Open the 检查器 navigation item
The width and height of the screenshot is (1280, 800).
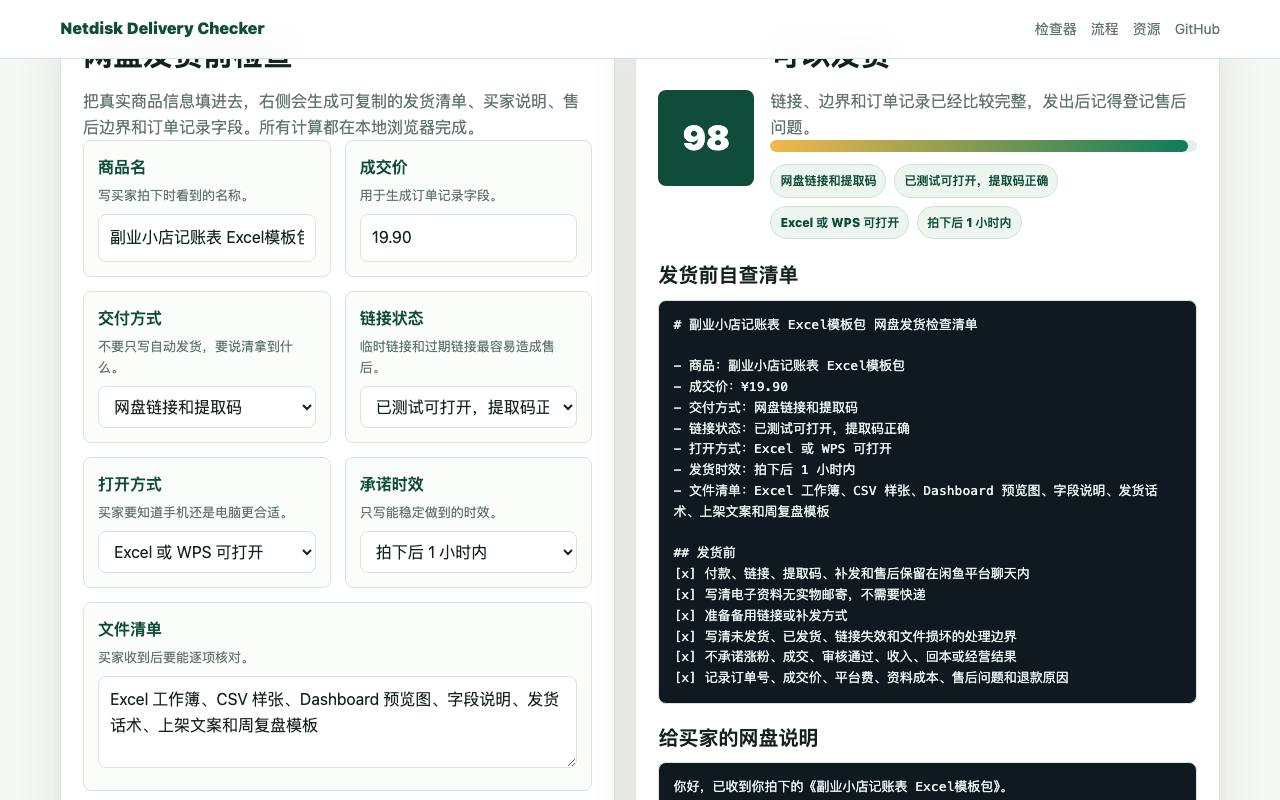coord(1055,29)
